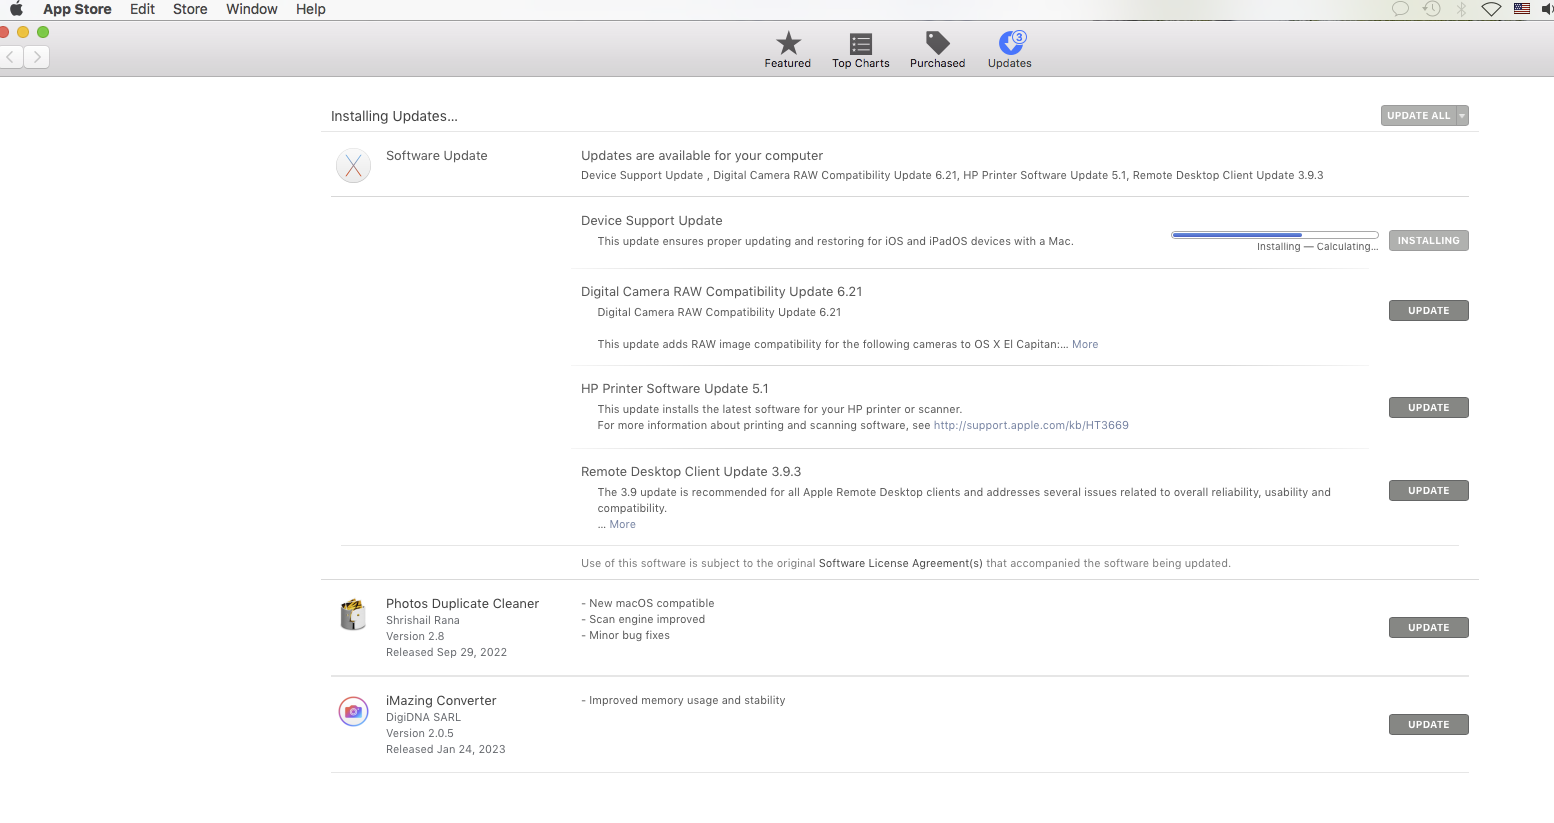
Task: Open the Update All dropdown arrow
Action: click(x=1462, y=116)
